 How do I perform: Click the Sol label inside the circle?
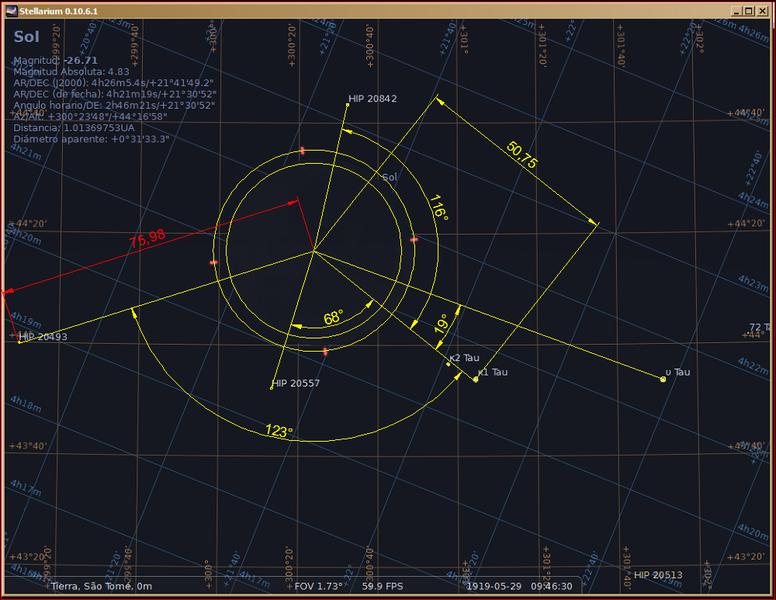point(390,177)
